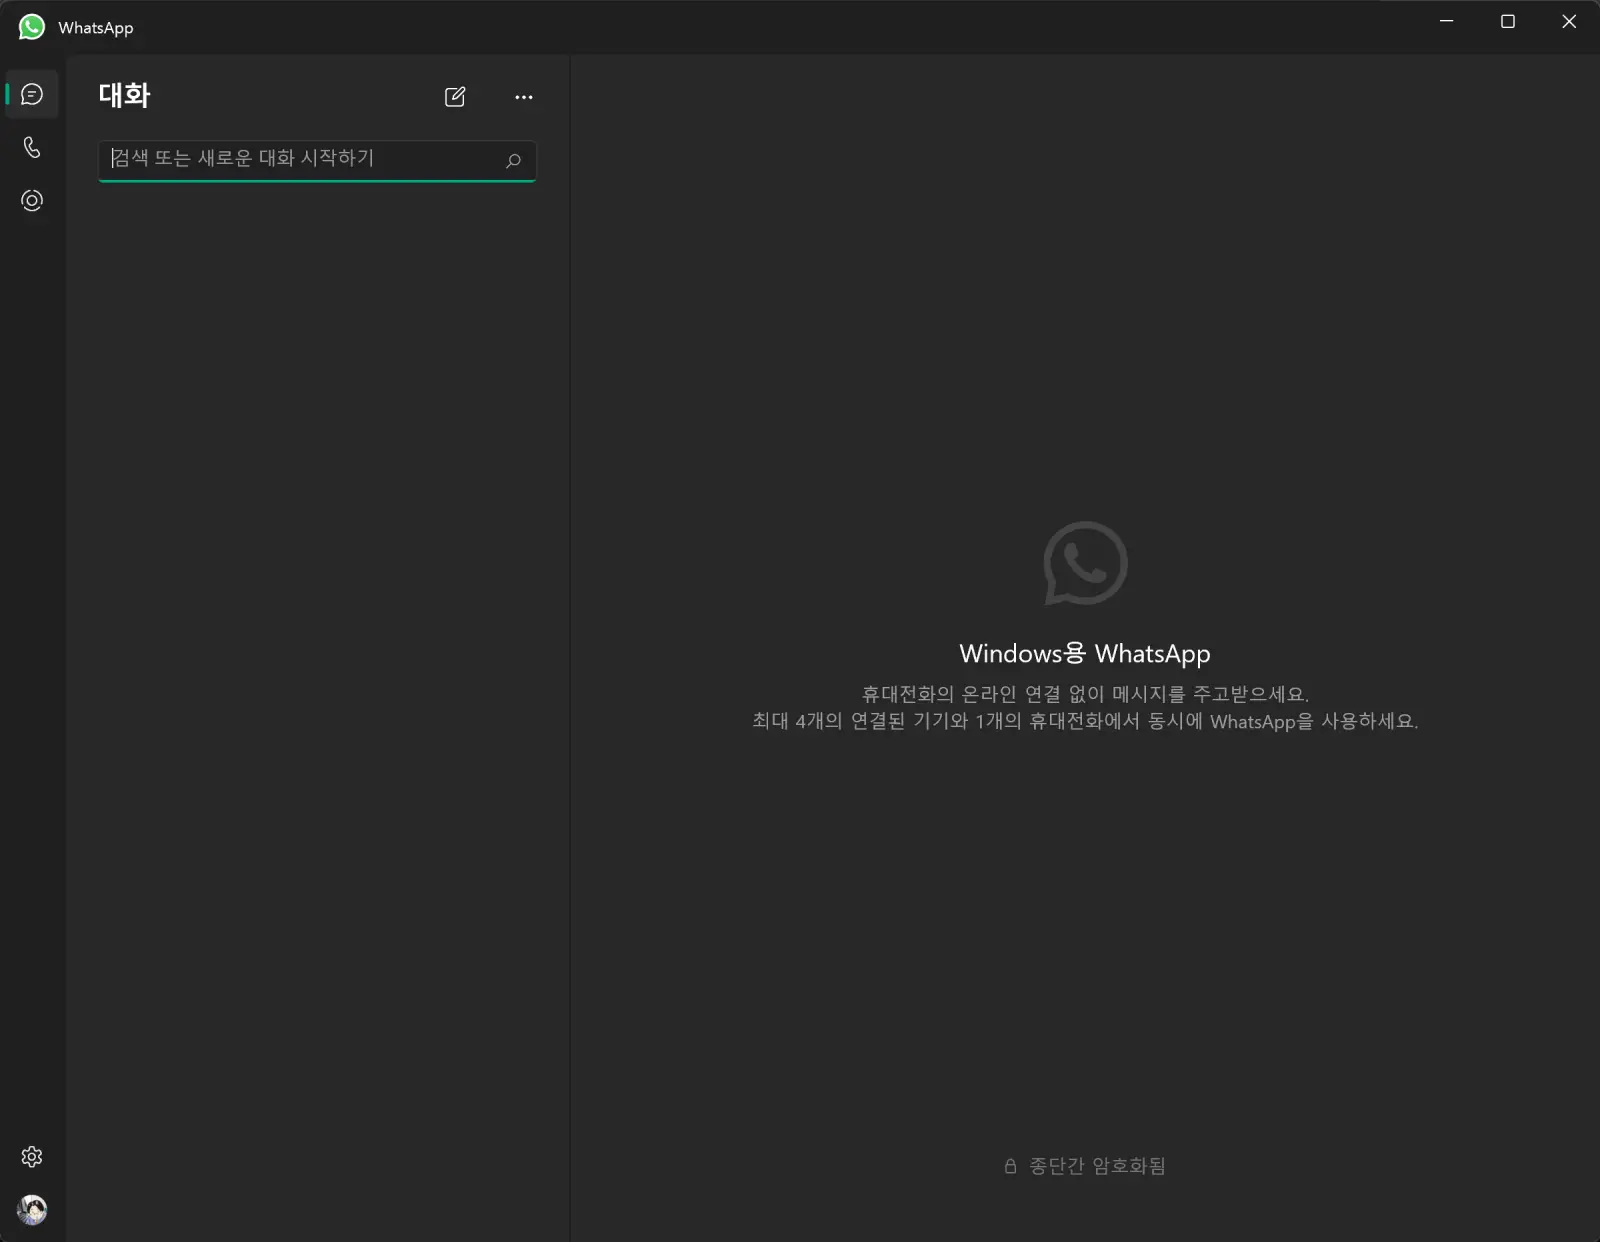Open the Status updates tab

click(x=32, y=201)
